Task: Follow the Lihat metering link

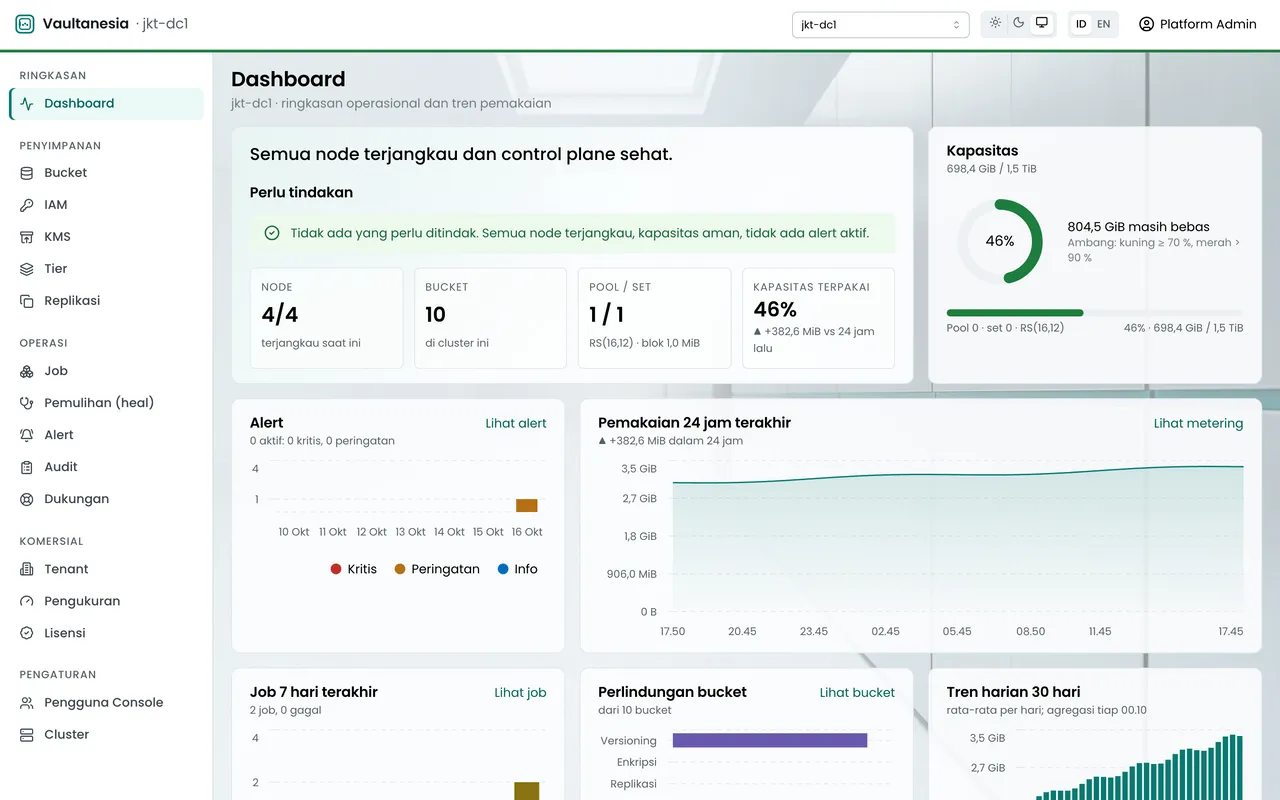Action: (x=1198, y=423)
